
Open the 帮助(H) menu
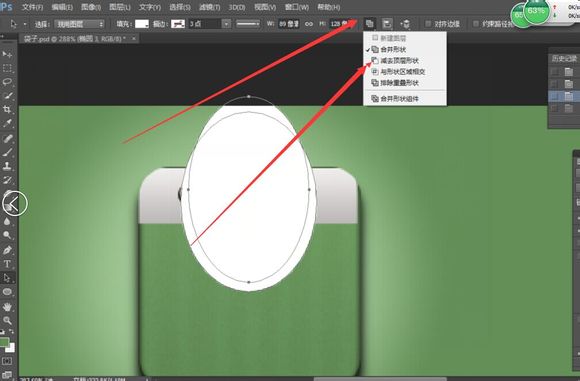pyautogui.click(x=328, y=7)
